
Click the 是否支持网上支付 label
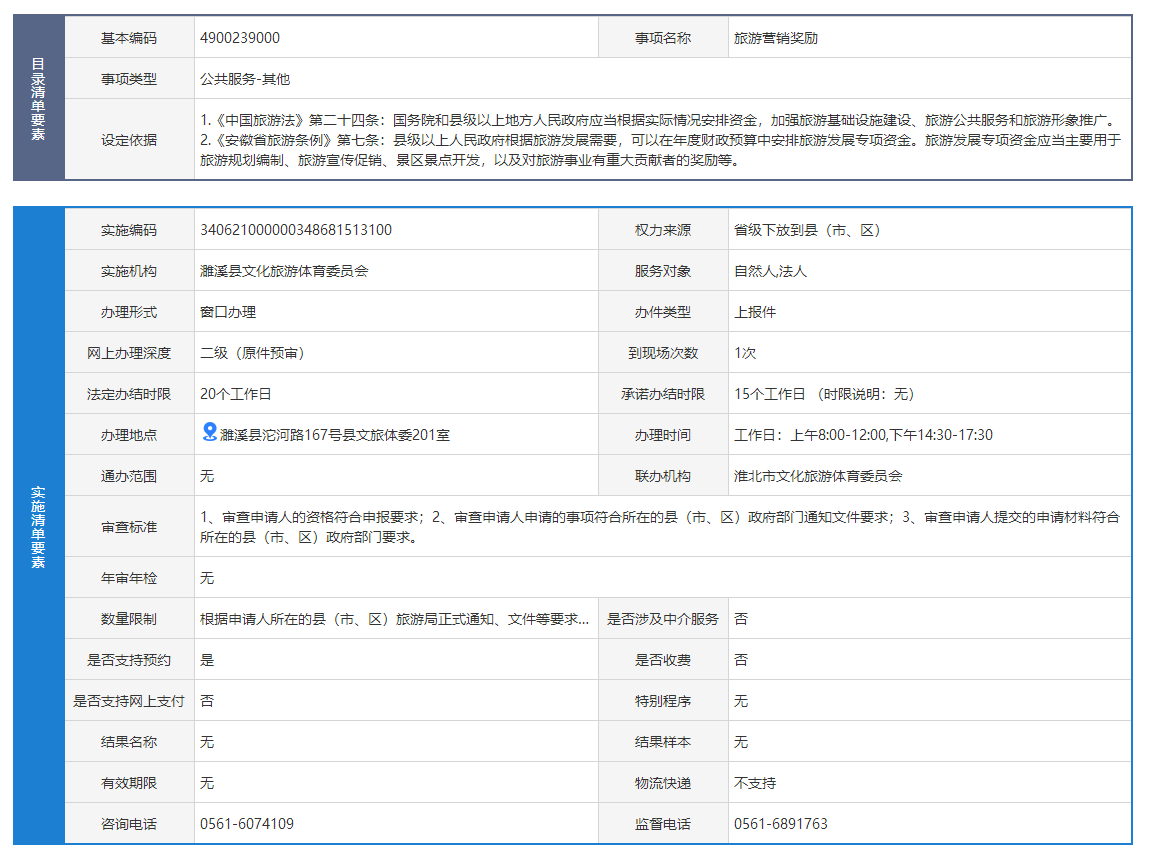pyautogui.click(x=129, y=701)
